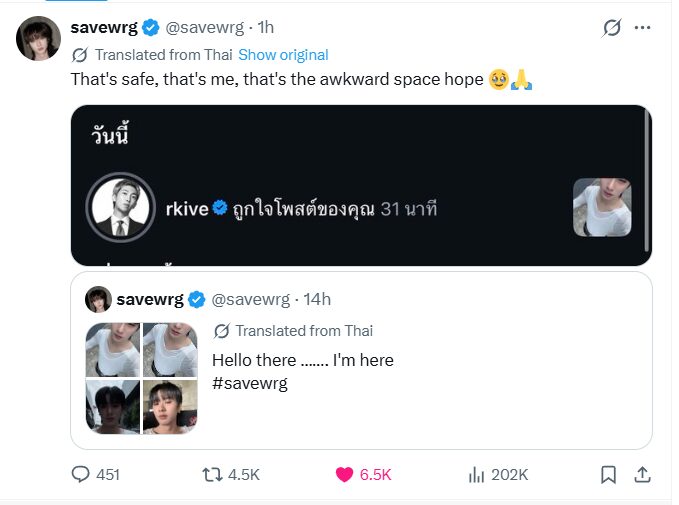
Task: Open the three-dot more options menu
Action: point(643,27)
